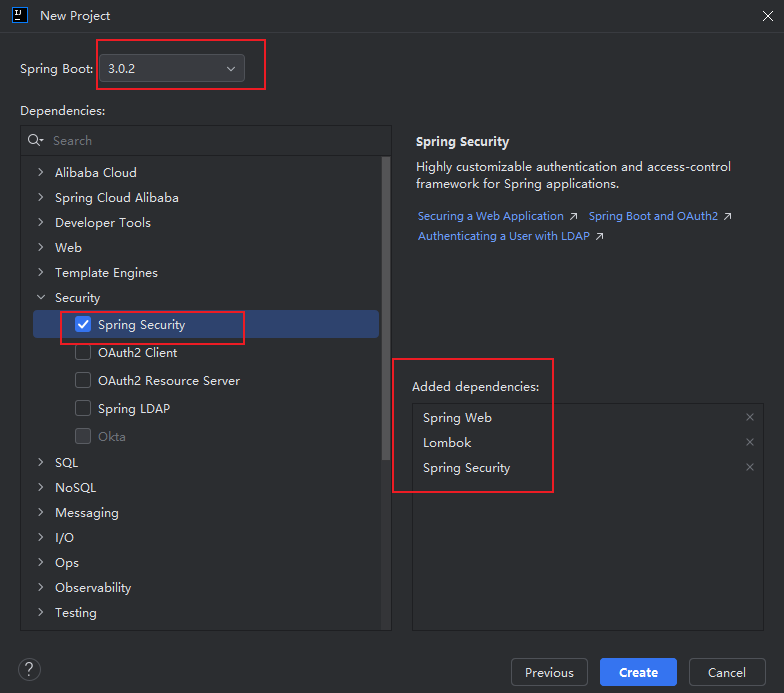Expand the I/O category

coord(40,537)
